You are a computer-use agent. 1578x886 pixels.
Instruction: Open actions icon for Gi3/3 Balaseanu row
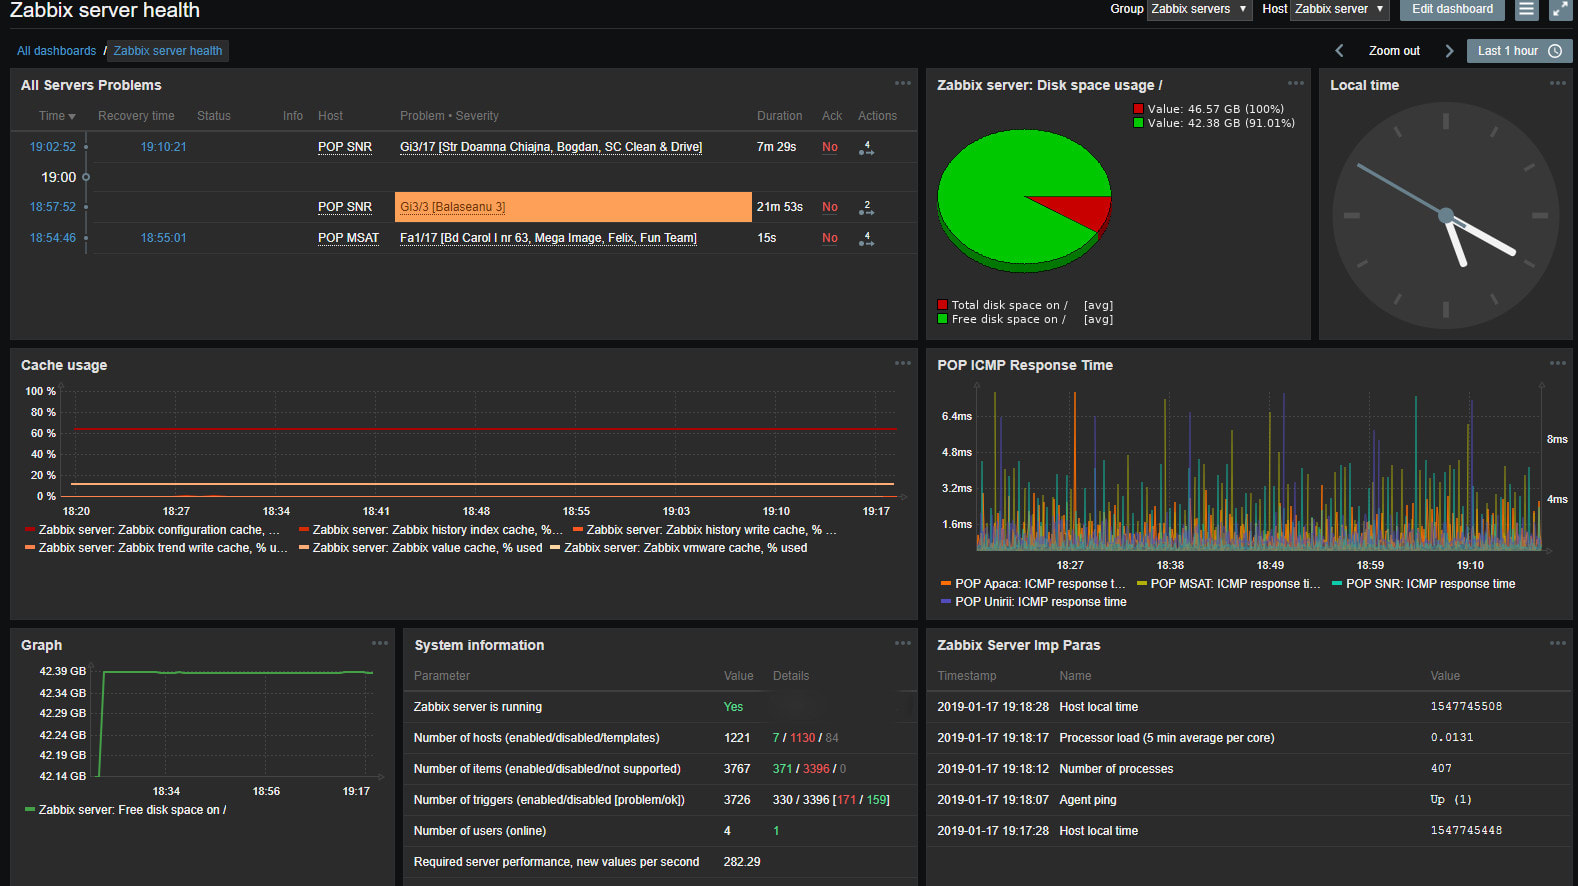(866, 208)
